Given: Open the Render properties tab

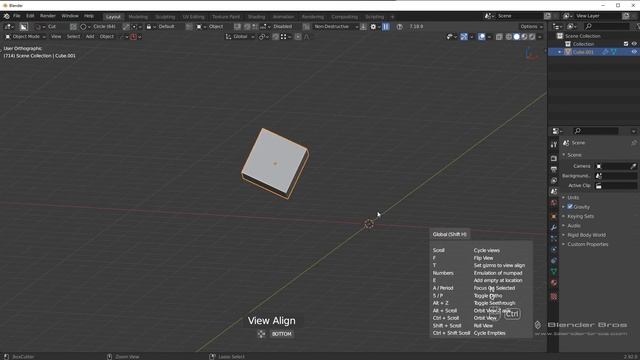Looking at the screenshot, I should (553, 158).
